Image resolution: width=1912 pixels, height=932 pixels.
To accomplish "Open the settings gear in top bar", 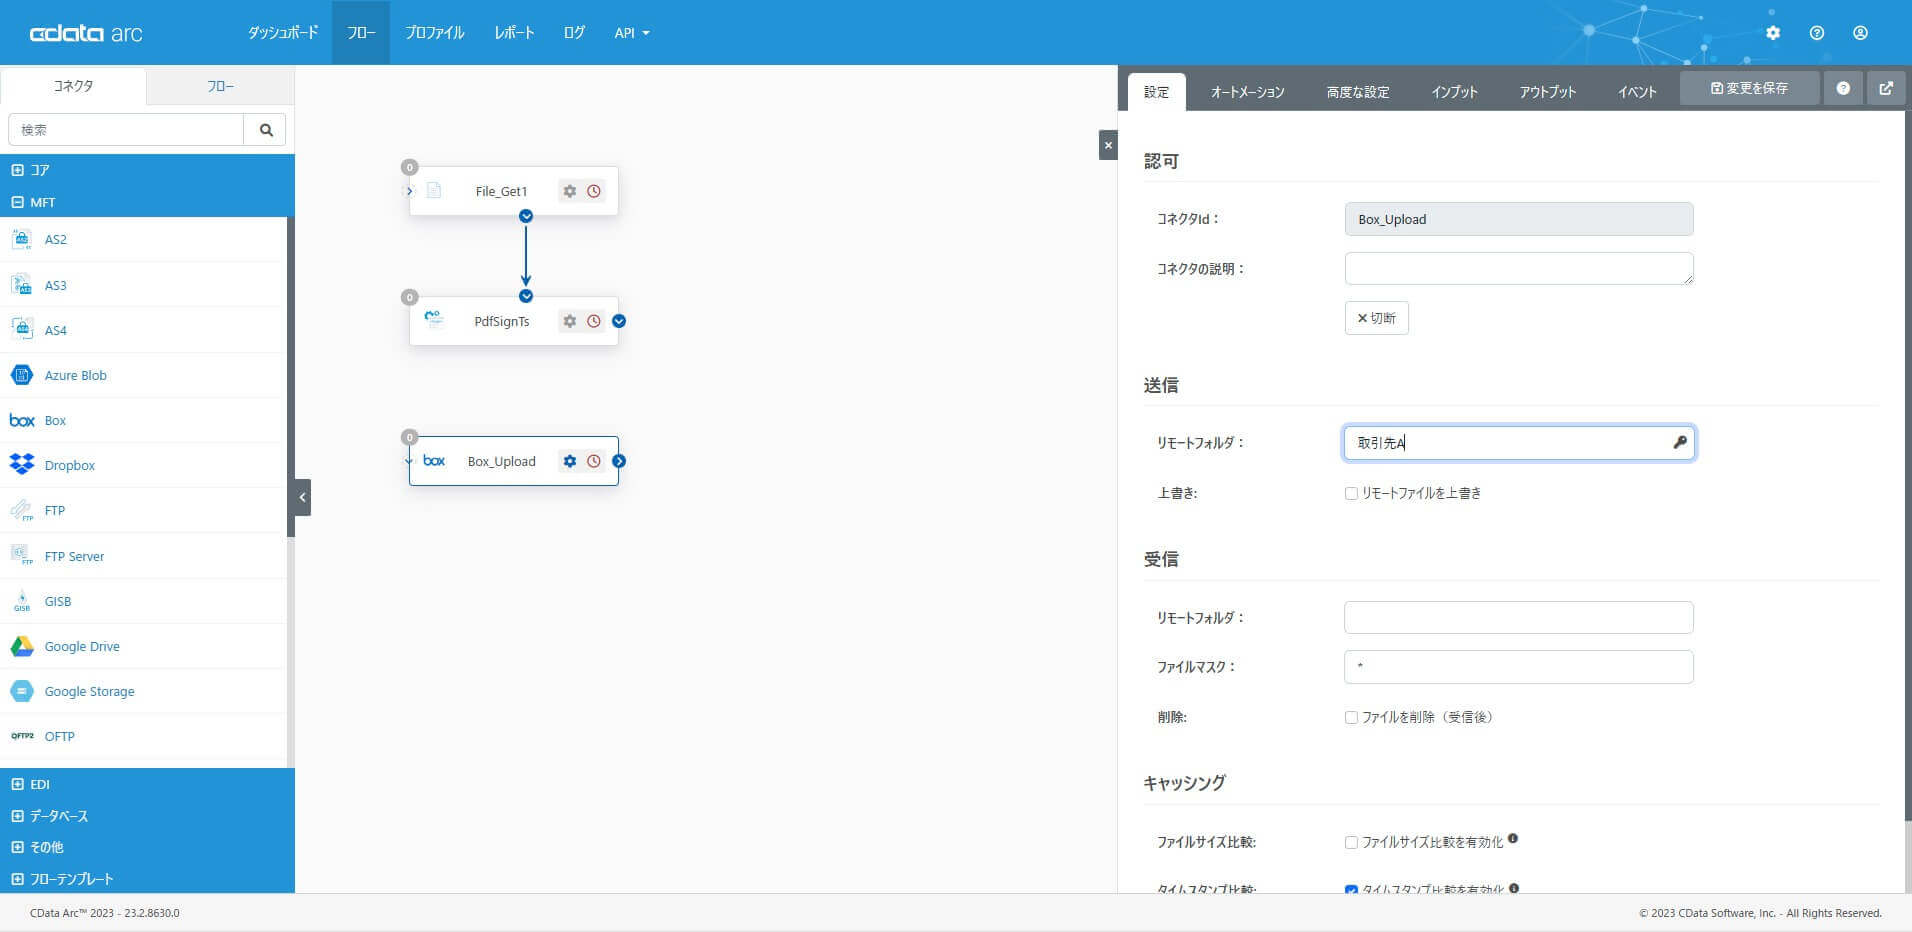I will pyautogui.click(x=1773, y=33).
